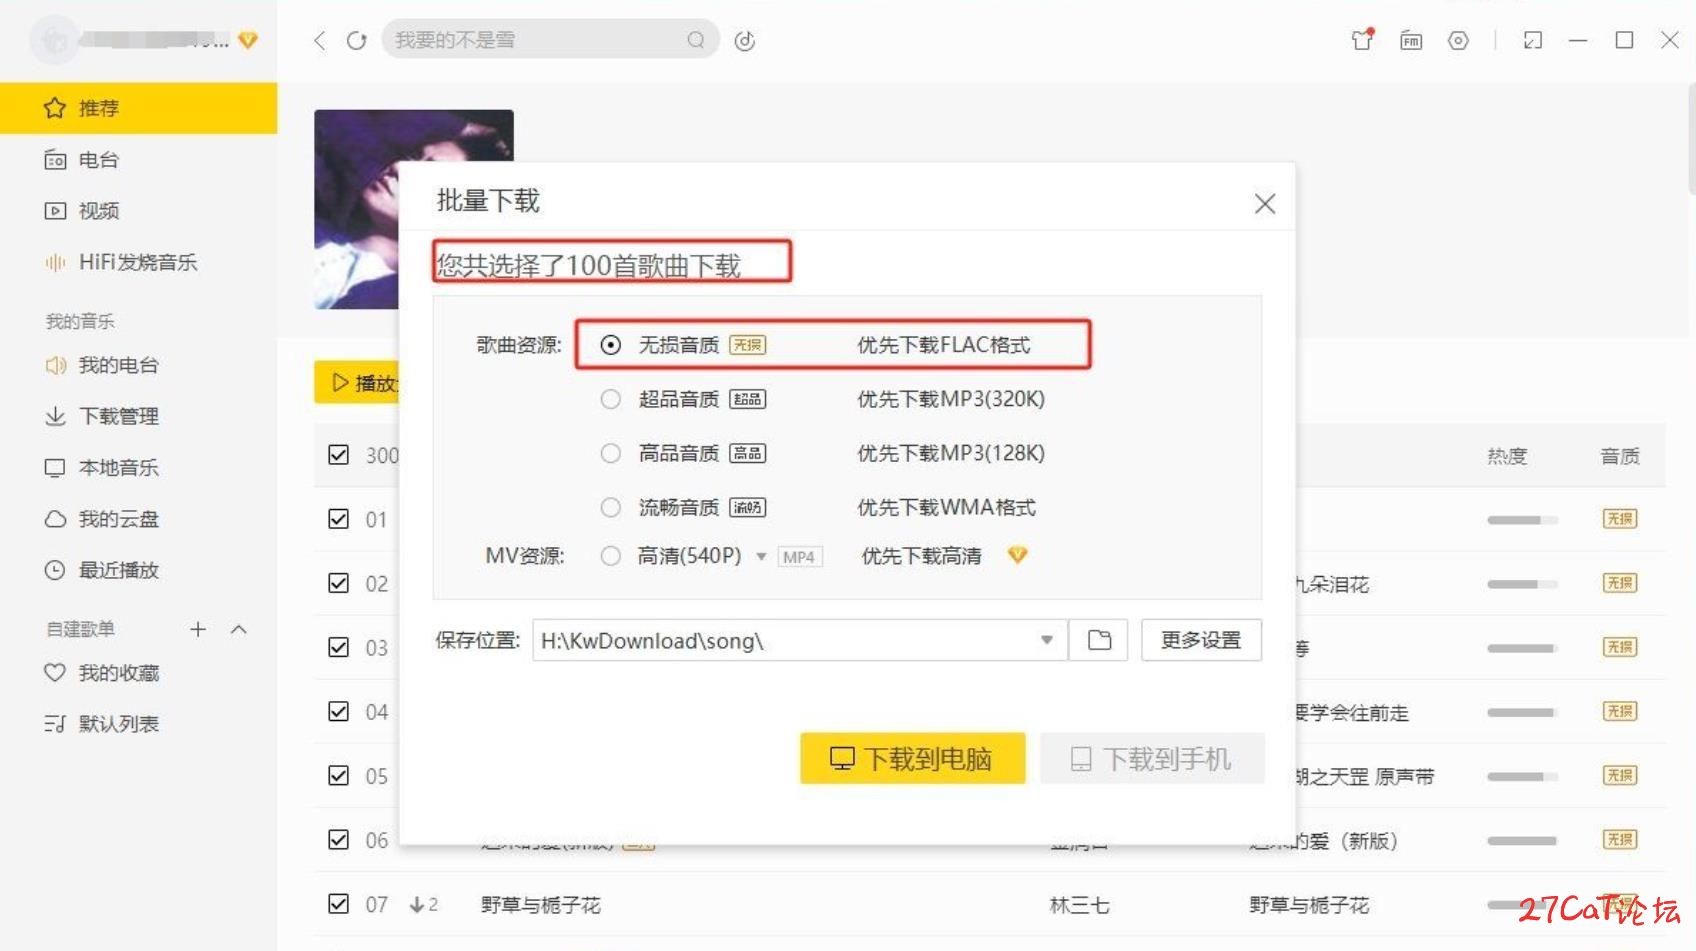Select 超品音质 radio option

click(610, 399)
